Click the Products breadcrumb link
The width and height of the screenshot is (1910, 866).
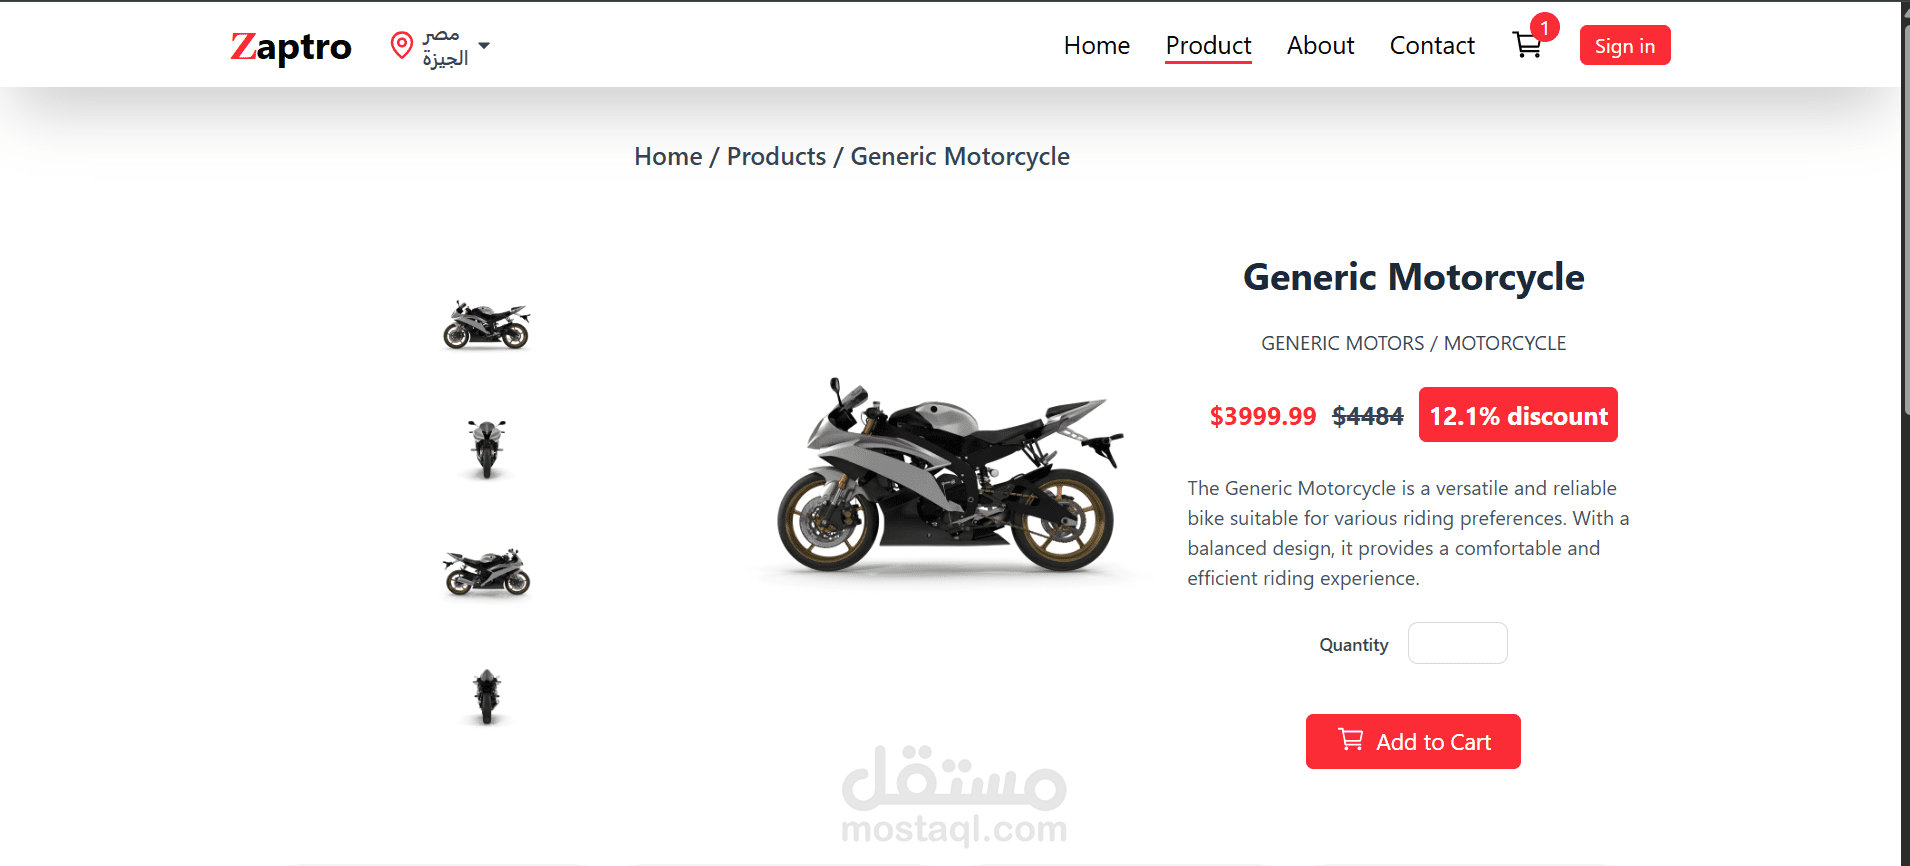click(x=776, y=156)
